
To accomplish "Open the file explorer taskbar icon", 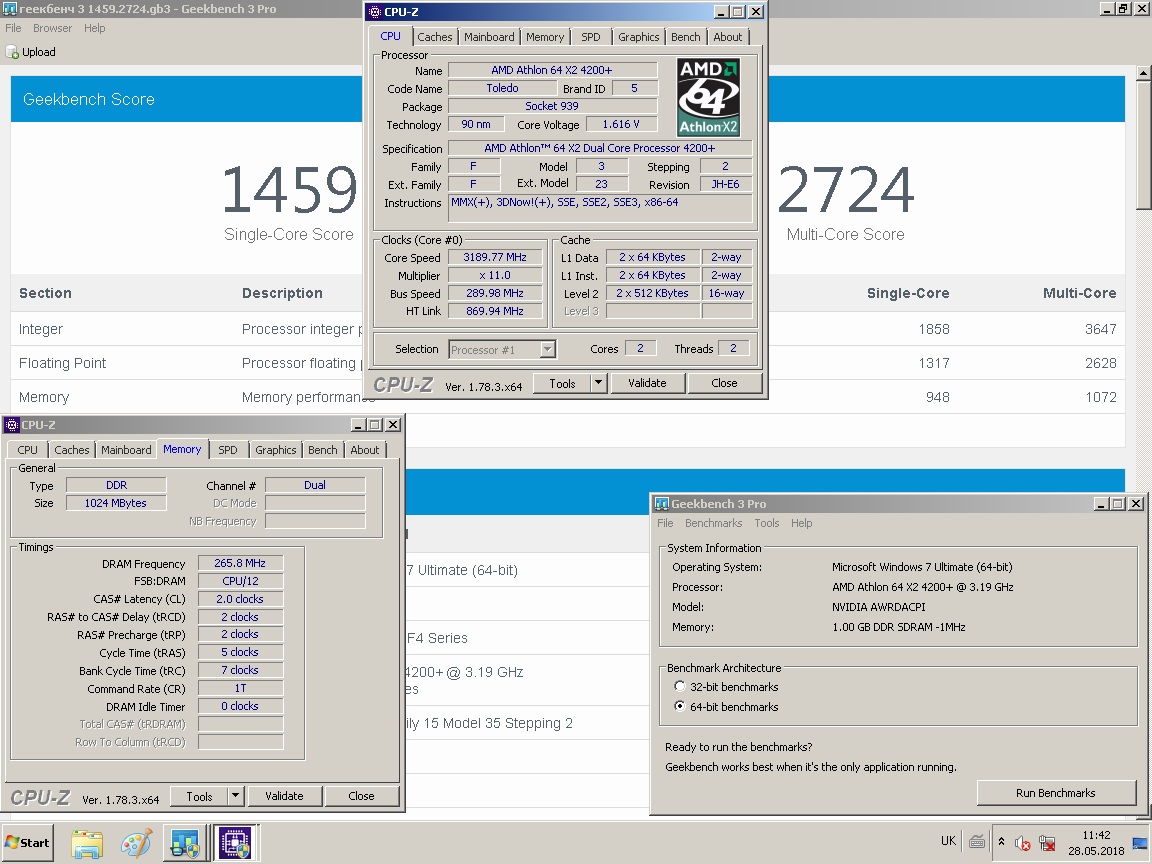I will [87, 843].
